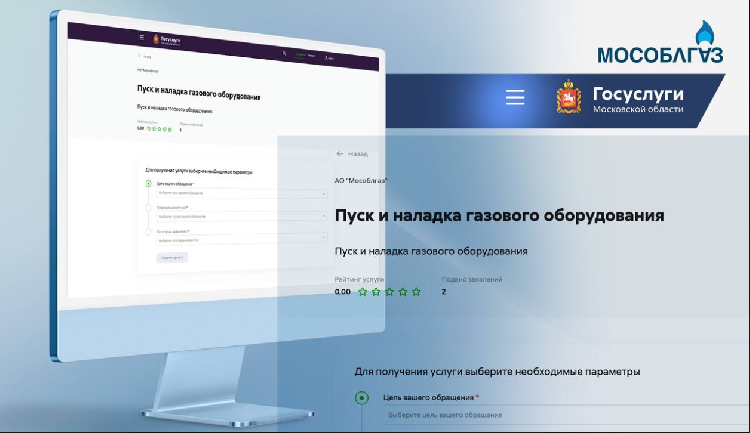Click the first green rating star in the enlarged overlay
The image size is (750, 433).
coord(363,292)
